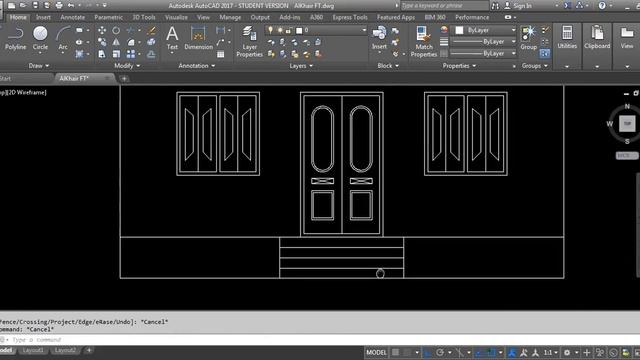Choose the Rectangular Array tool
The image size is (640, 360).
(131, 54)
